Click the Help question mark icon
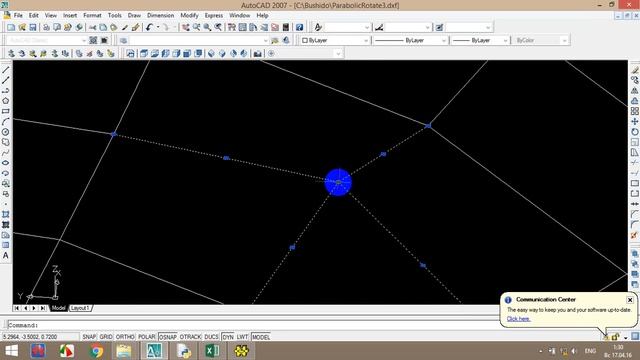Viewport: 640px width, 360px height. click(x=300, y=27)
